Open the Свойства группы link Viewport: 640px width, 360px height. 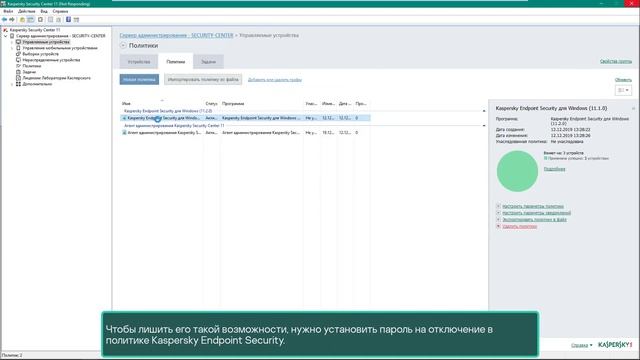click(x=616, y=61)
